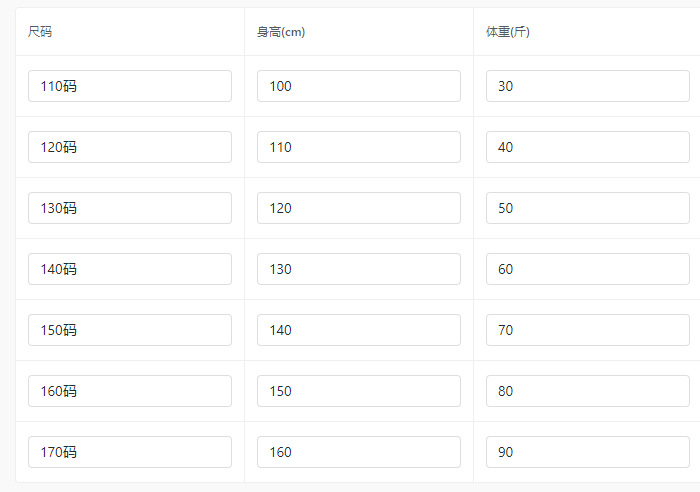Focus the height field containing 100
Screen dimensions: 700x492
[x=358, y=86]
